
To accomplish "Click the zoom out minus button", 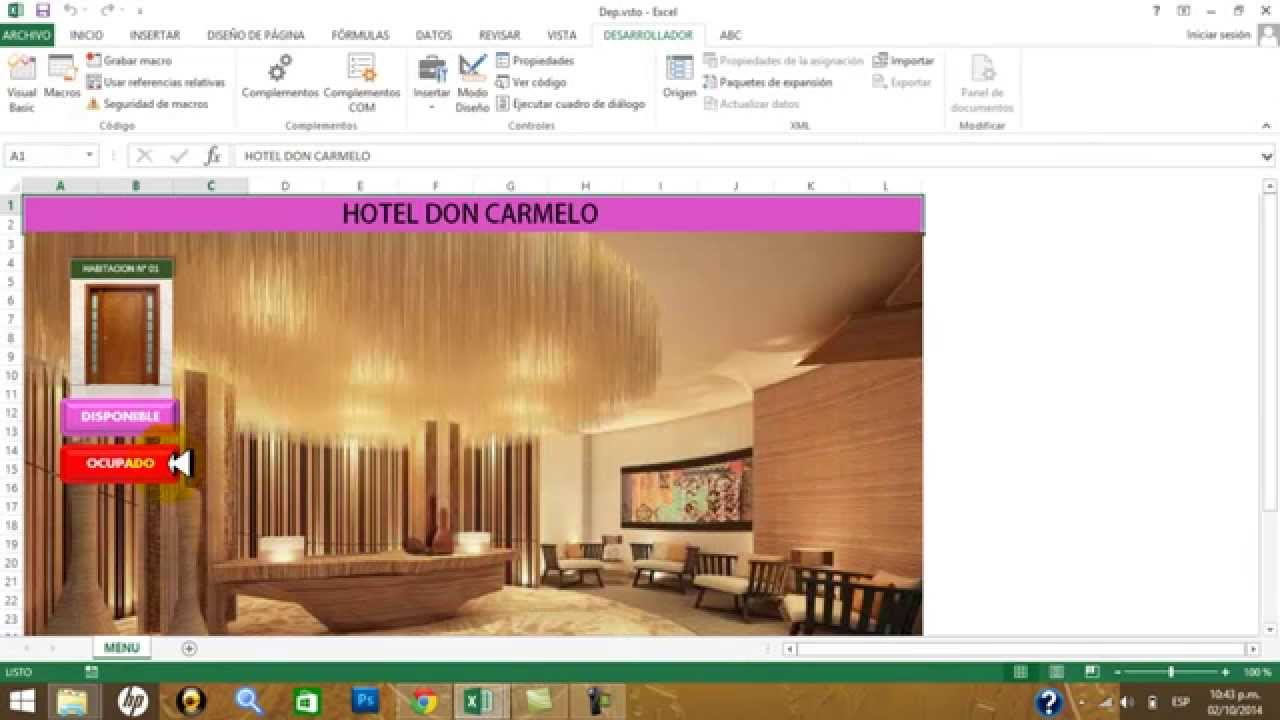I will [1118, 672].
